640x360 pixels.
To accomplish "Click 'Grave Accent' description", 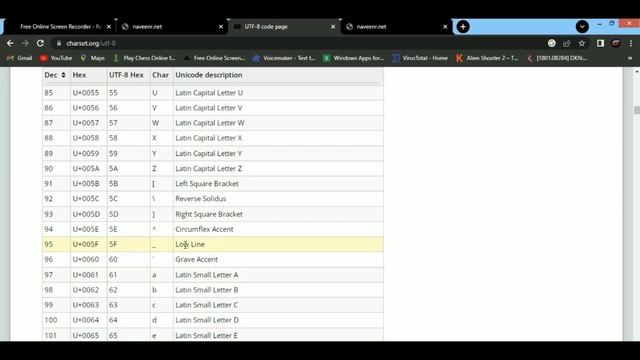I will (196, 259).
